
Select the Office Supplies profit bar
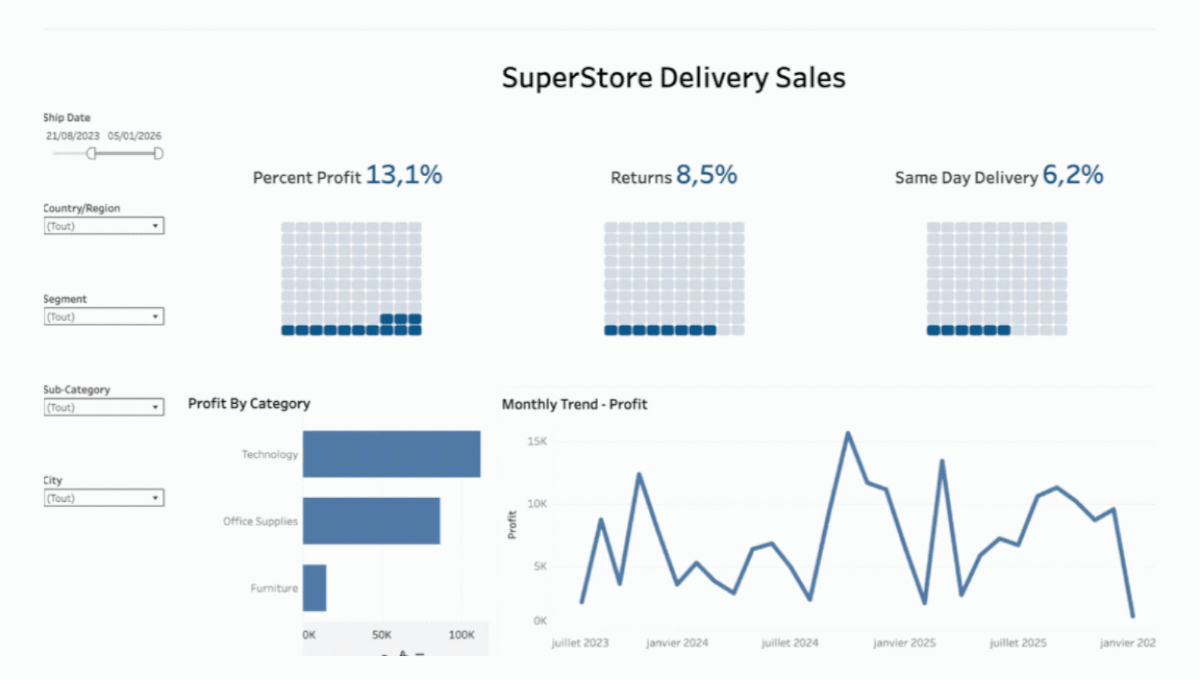[x=371, y=521]
